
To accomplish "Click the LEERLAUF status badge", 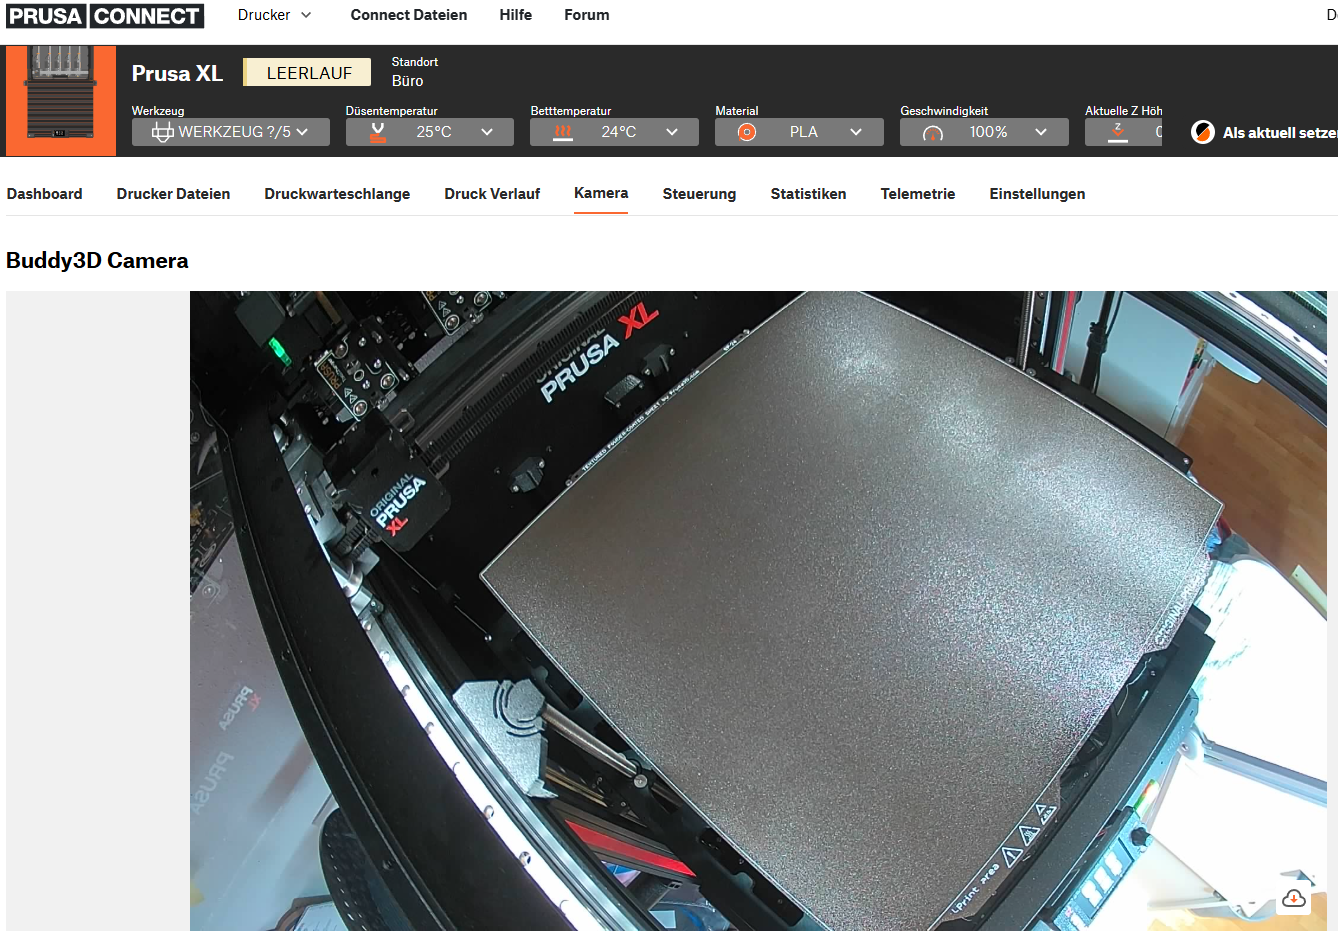I will [308, 73].
